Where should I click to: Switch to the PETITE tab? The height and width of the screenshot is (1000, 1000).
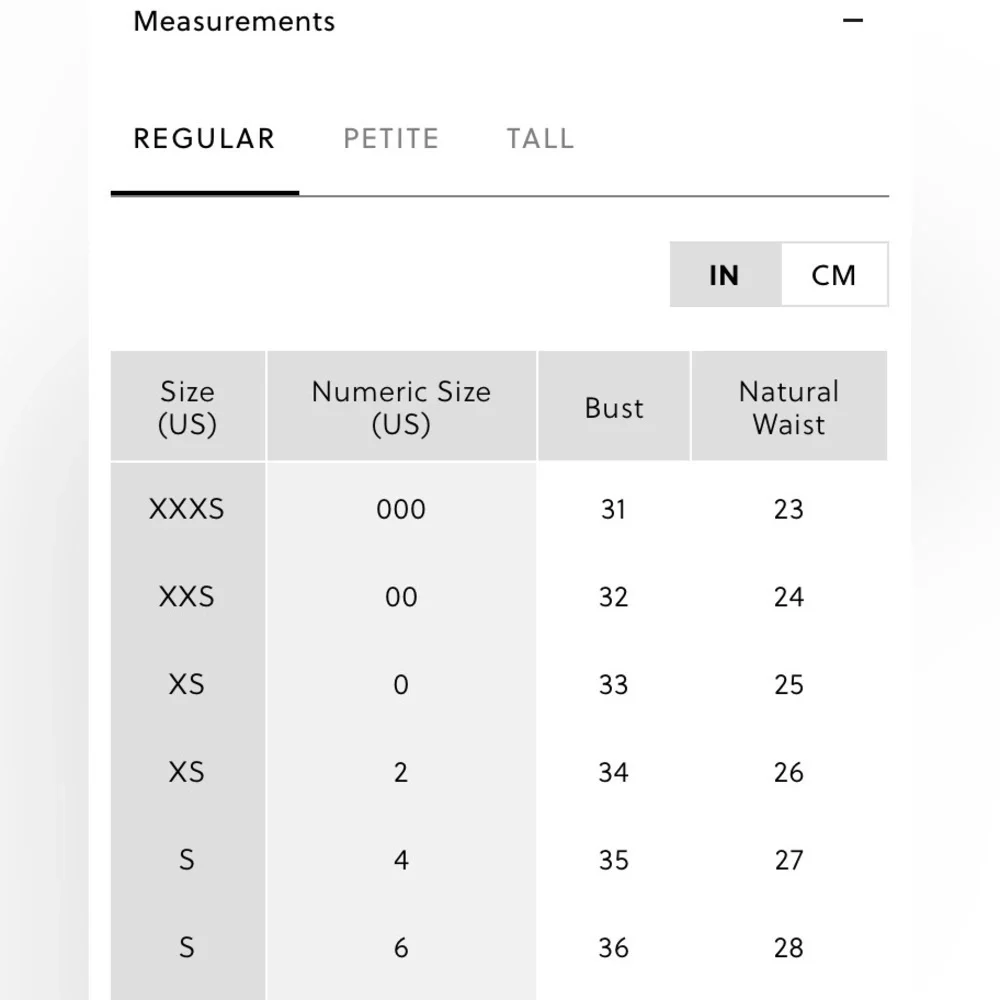(391, 138)
